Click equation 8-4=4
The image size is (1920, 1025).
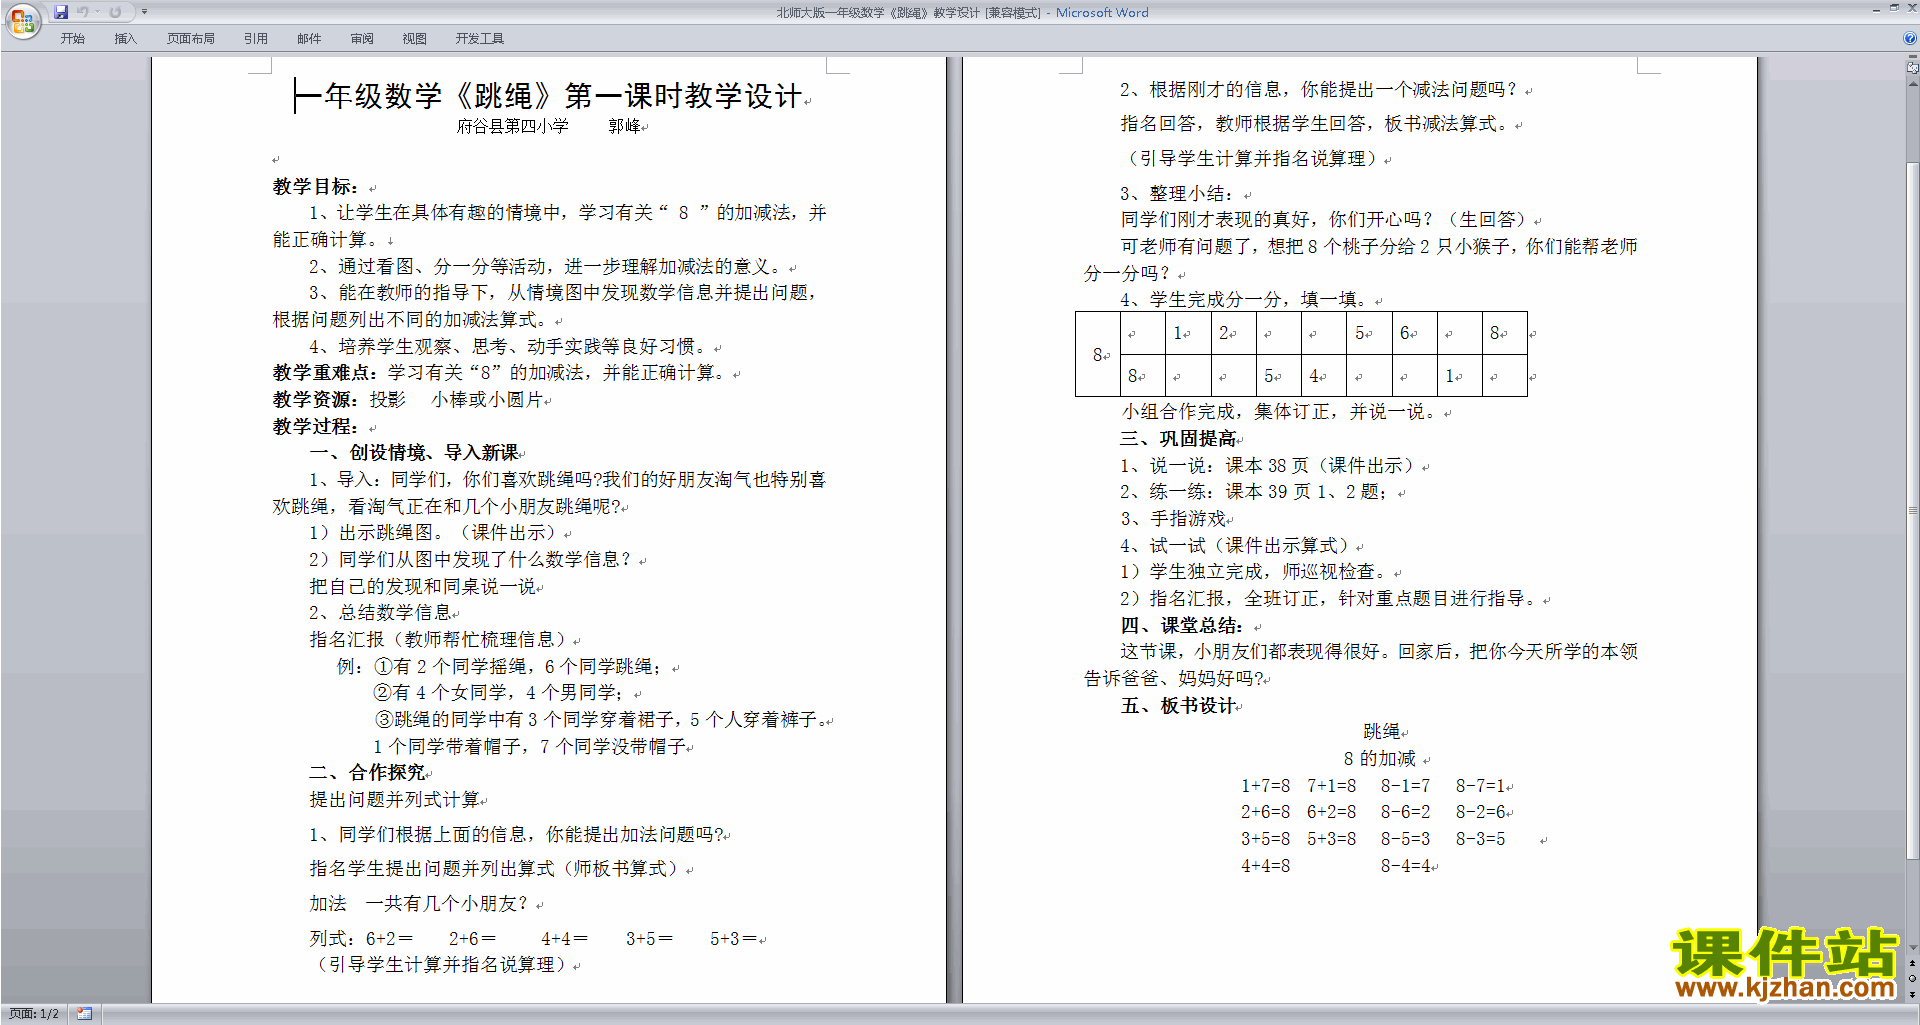(1406, 866)
